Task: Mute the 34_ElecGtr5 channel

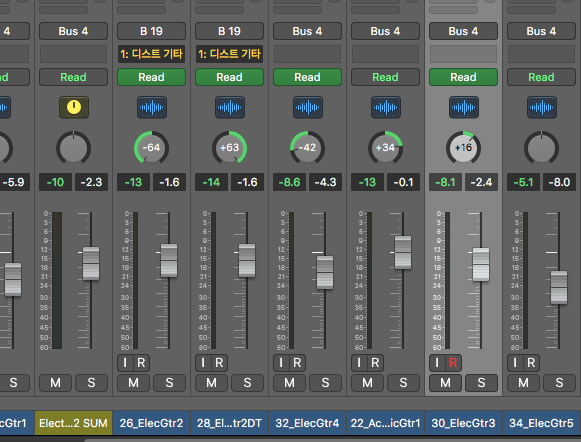Action: point(523,383)
